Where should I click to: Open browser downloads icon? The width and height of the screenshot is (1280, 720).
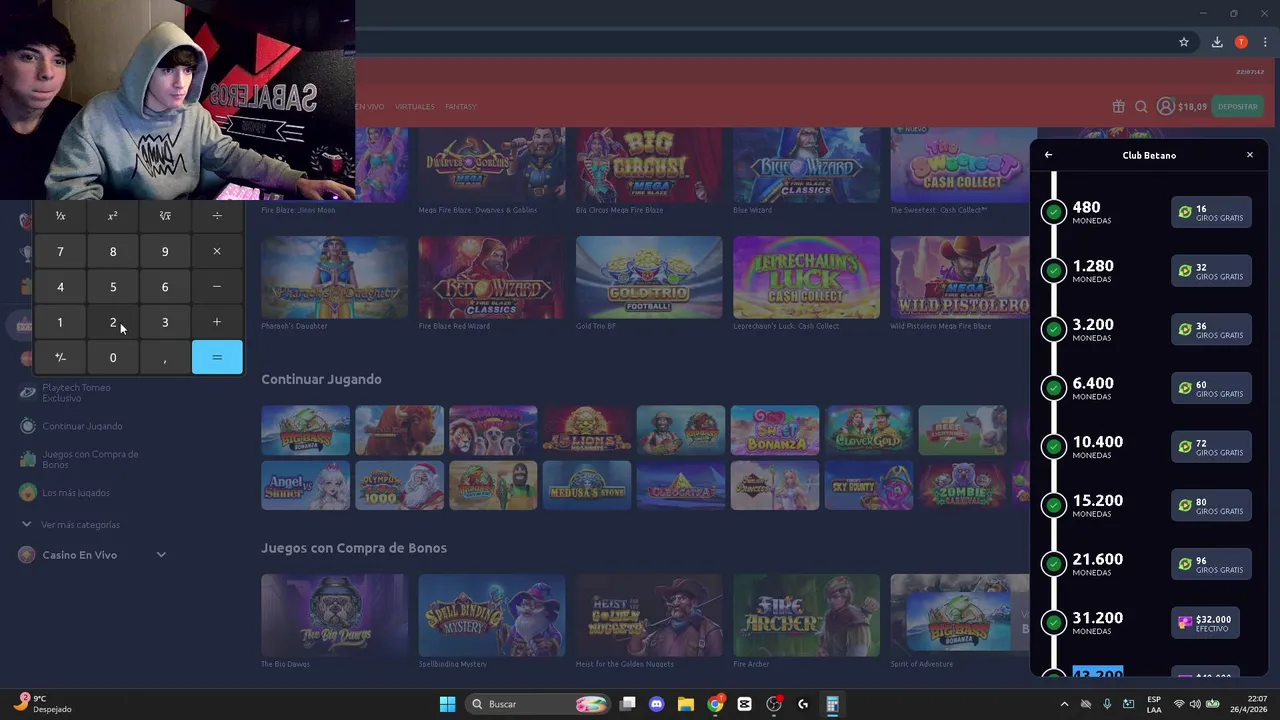(1217, 42)
